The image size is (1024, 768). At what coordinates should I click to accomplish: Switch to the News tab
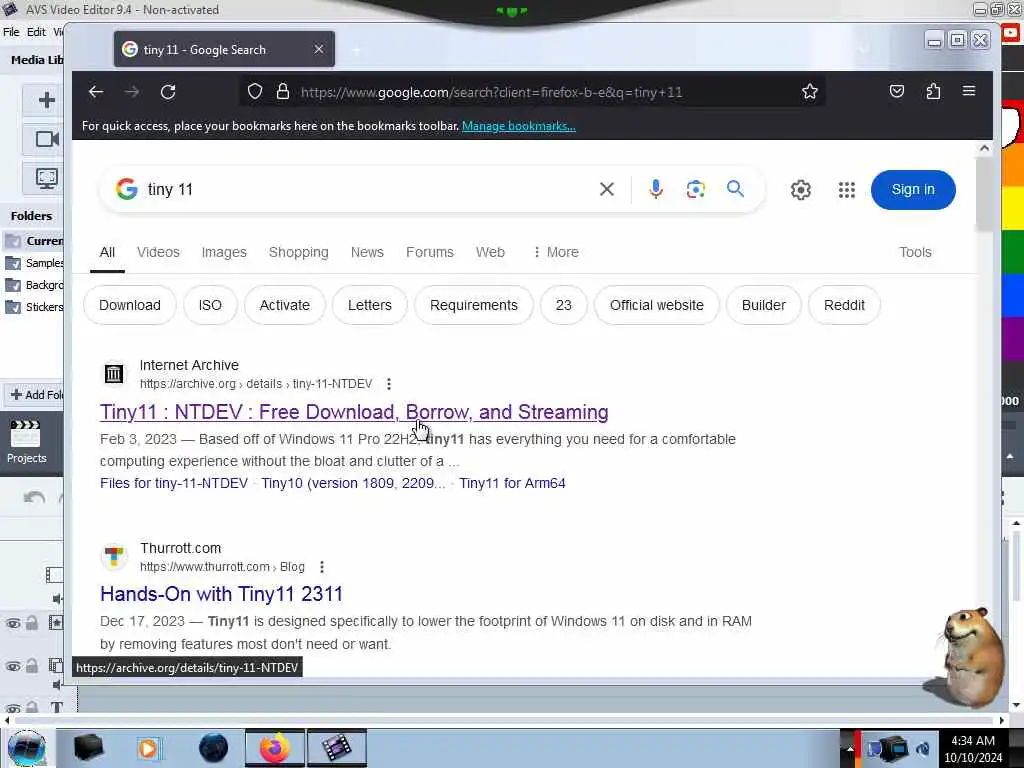[x=367, y=252]
